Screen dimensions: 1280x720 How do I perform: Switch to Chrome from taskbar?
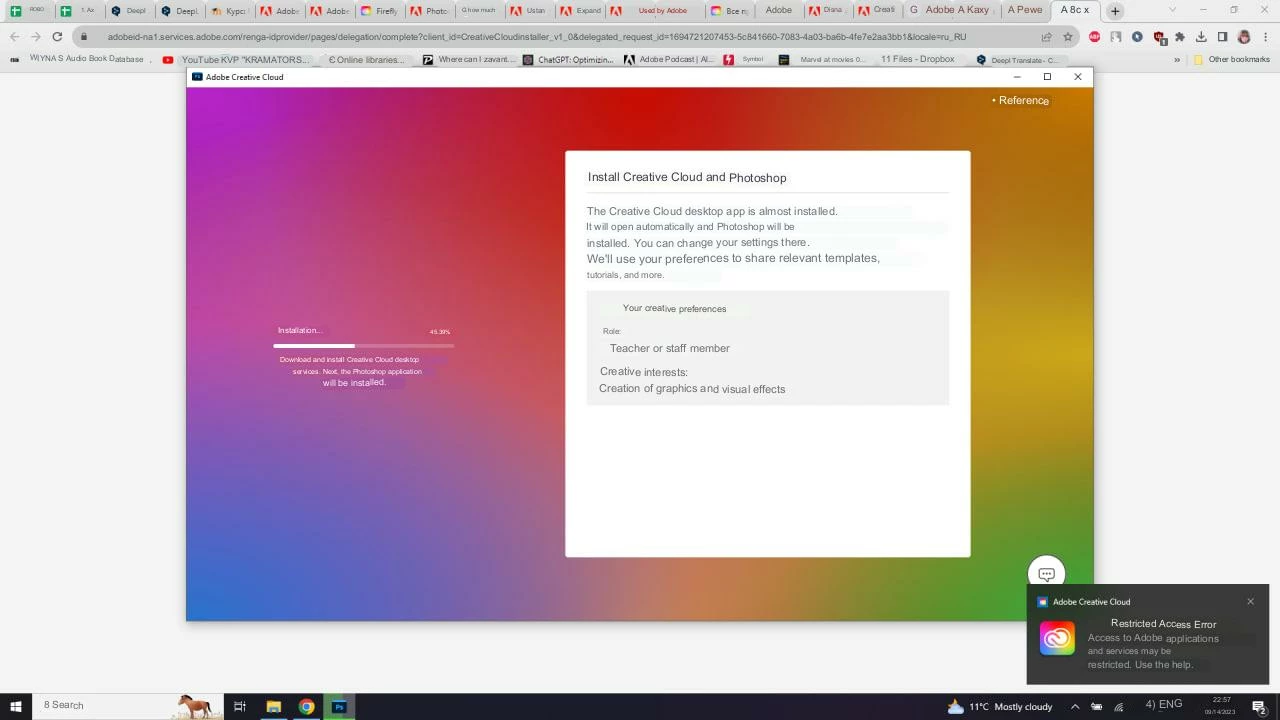click(x=306, y=706)
